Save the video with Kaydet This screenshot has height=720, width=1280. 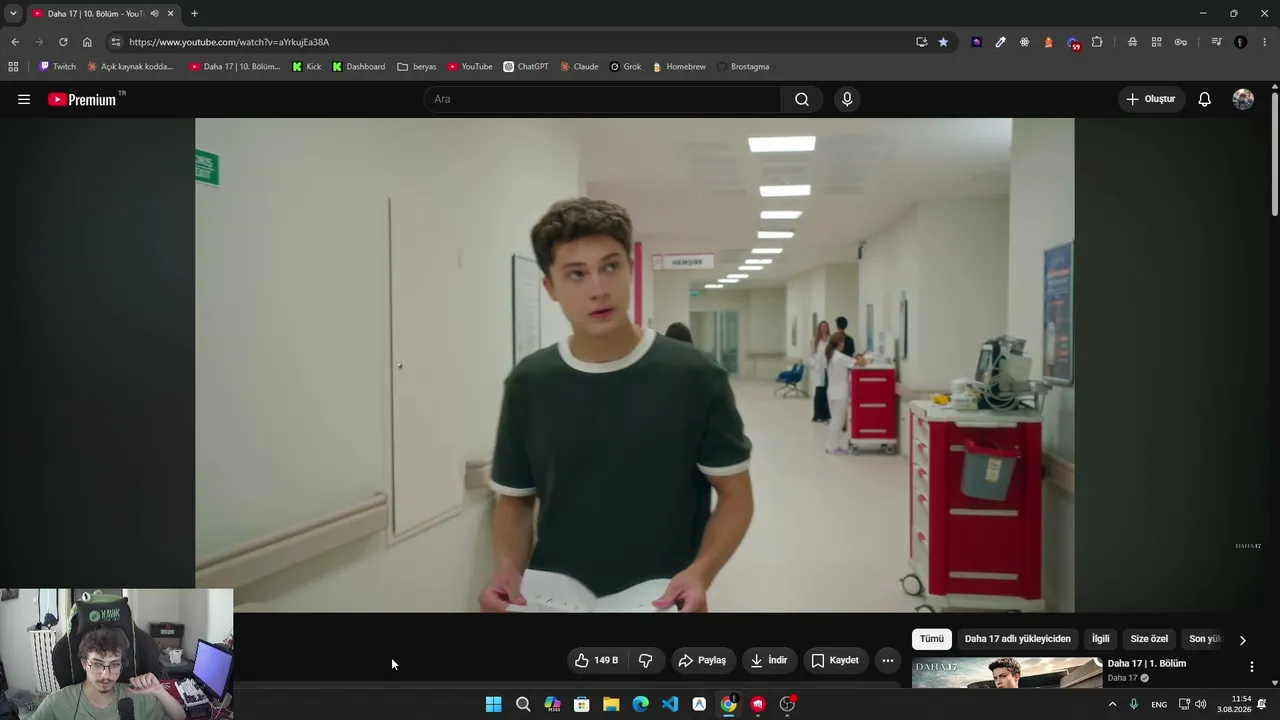click(835, 660)
